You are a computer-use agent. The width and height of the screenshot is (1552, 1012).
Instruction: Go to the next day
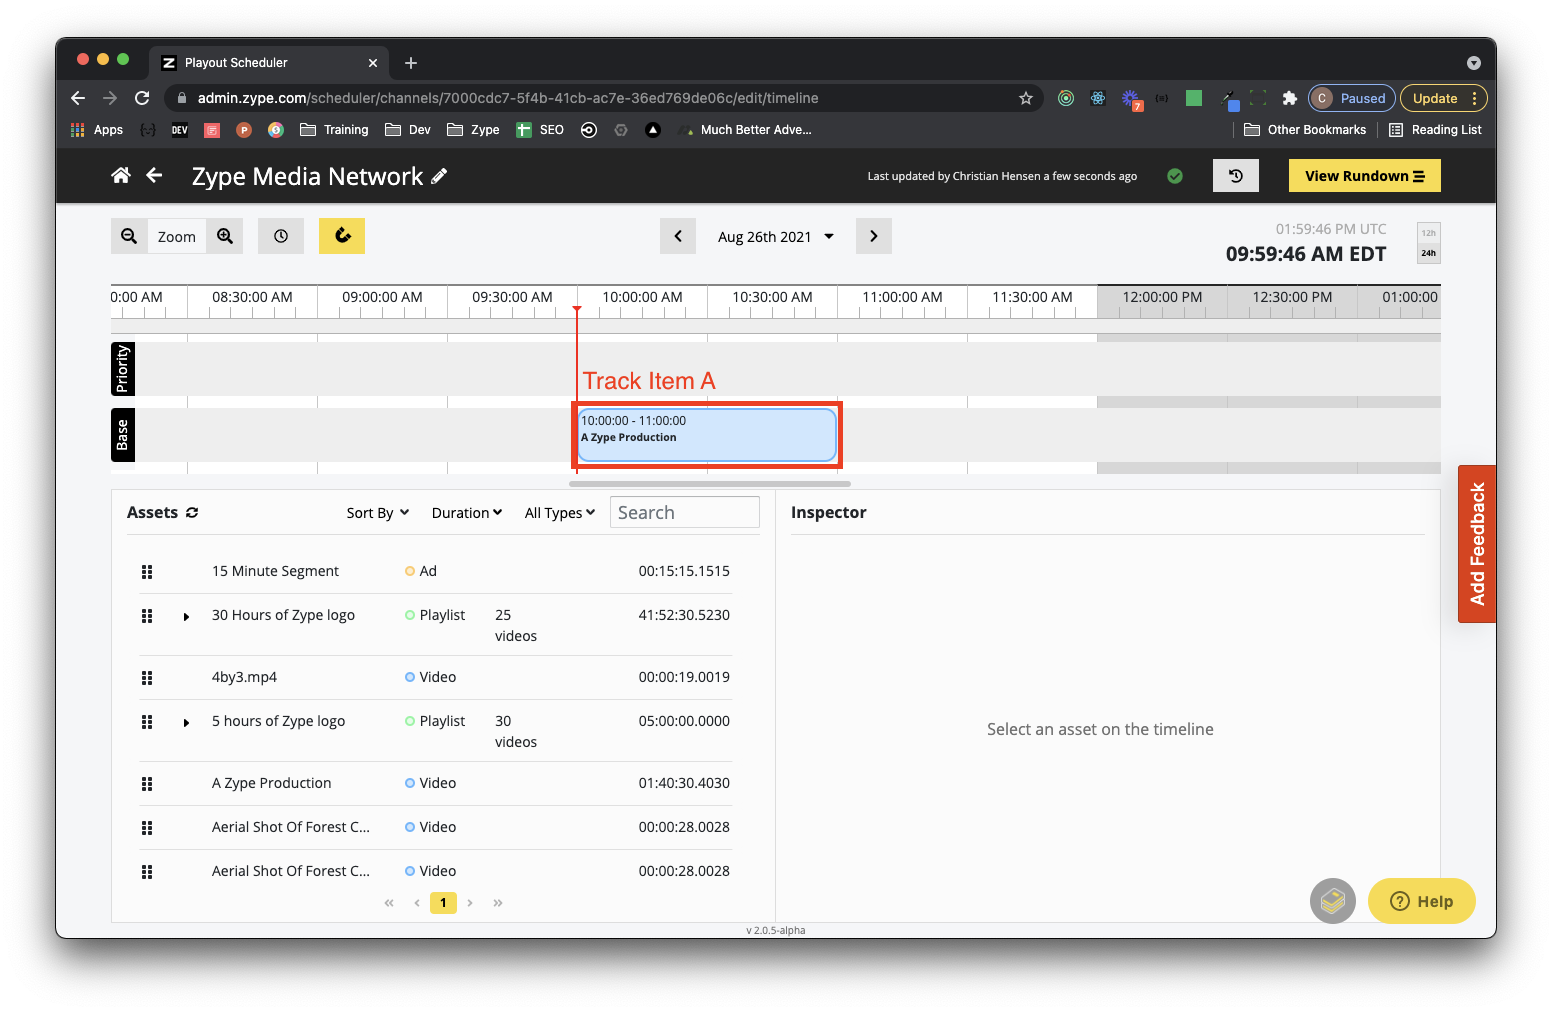click(874, 236)
